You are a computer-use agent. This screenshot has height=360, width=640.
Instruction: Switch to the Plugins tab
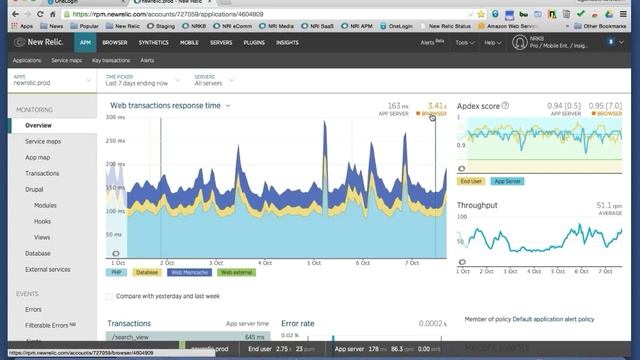click(x=254, y=42)
